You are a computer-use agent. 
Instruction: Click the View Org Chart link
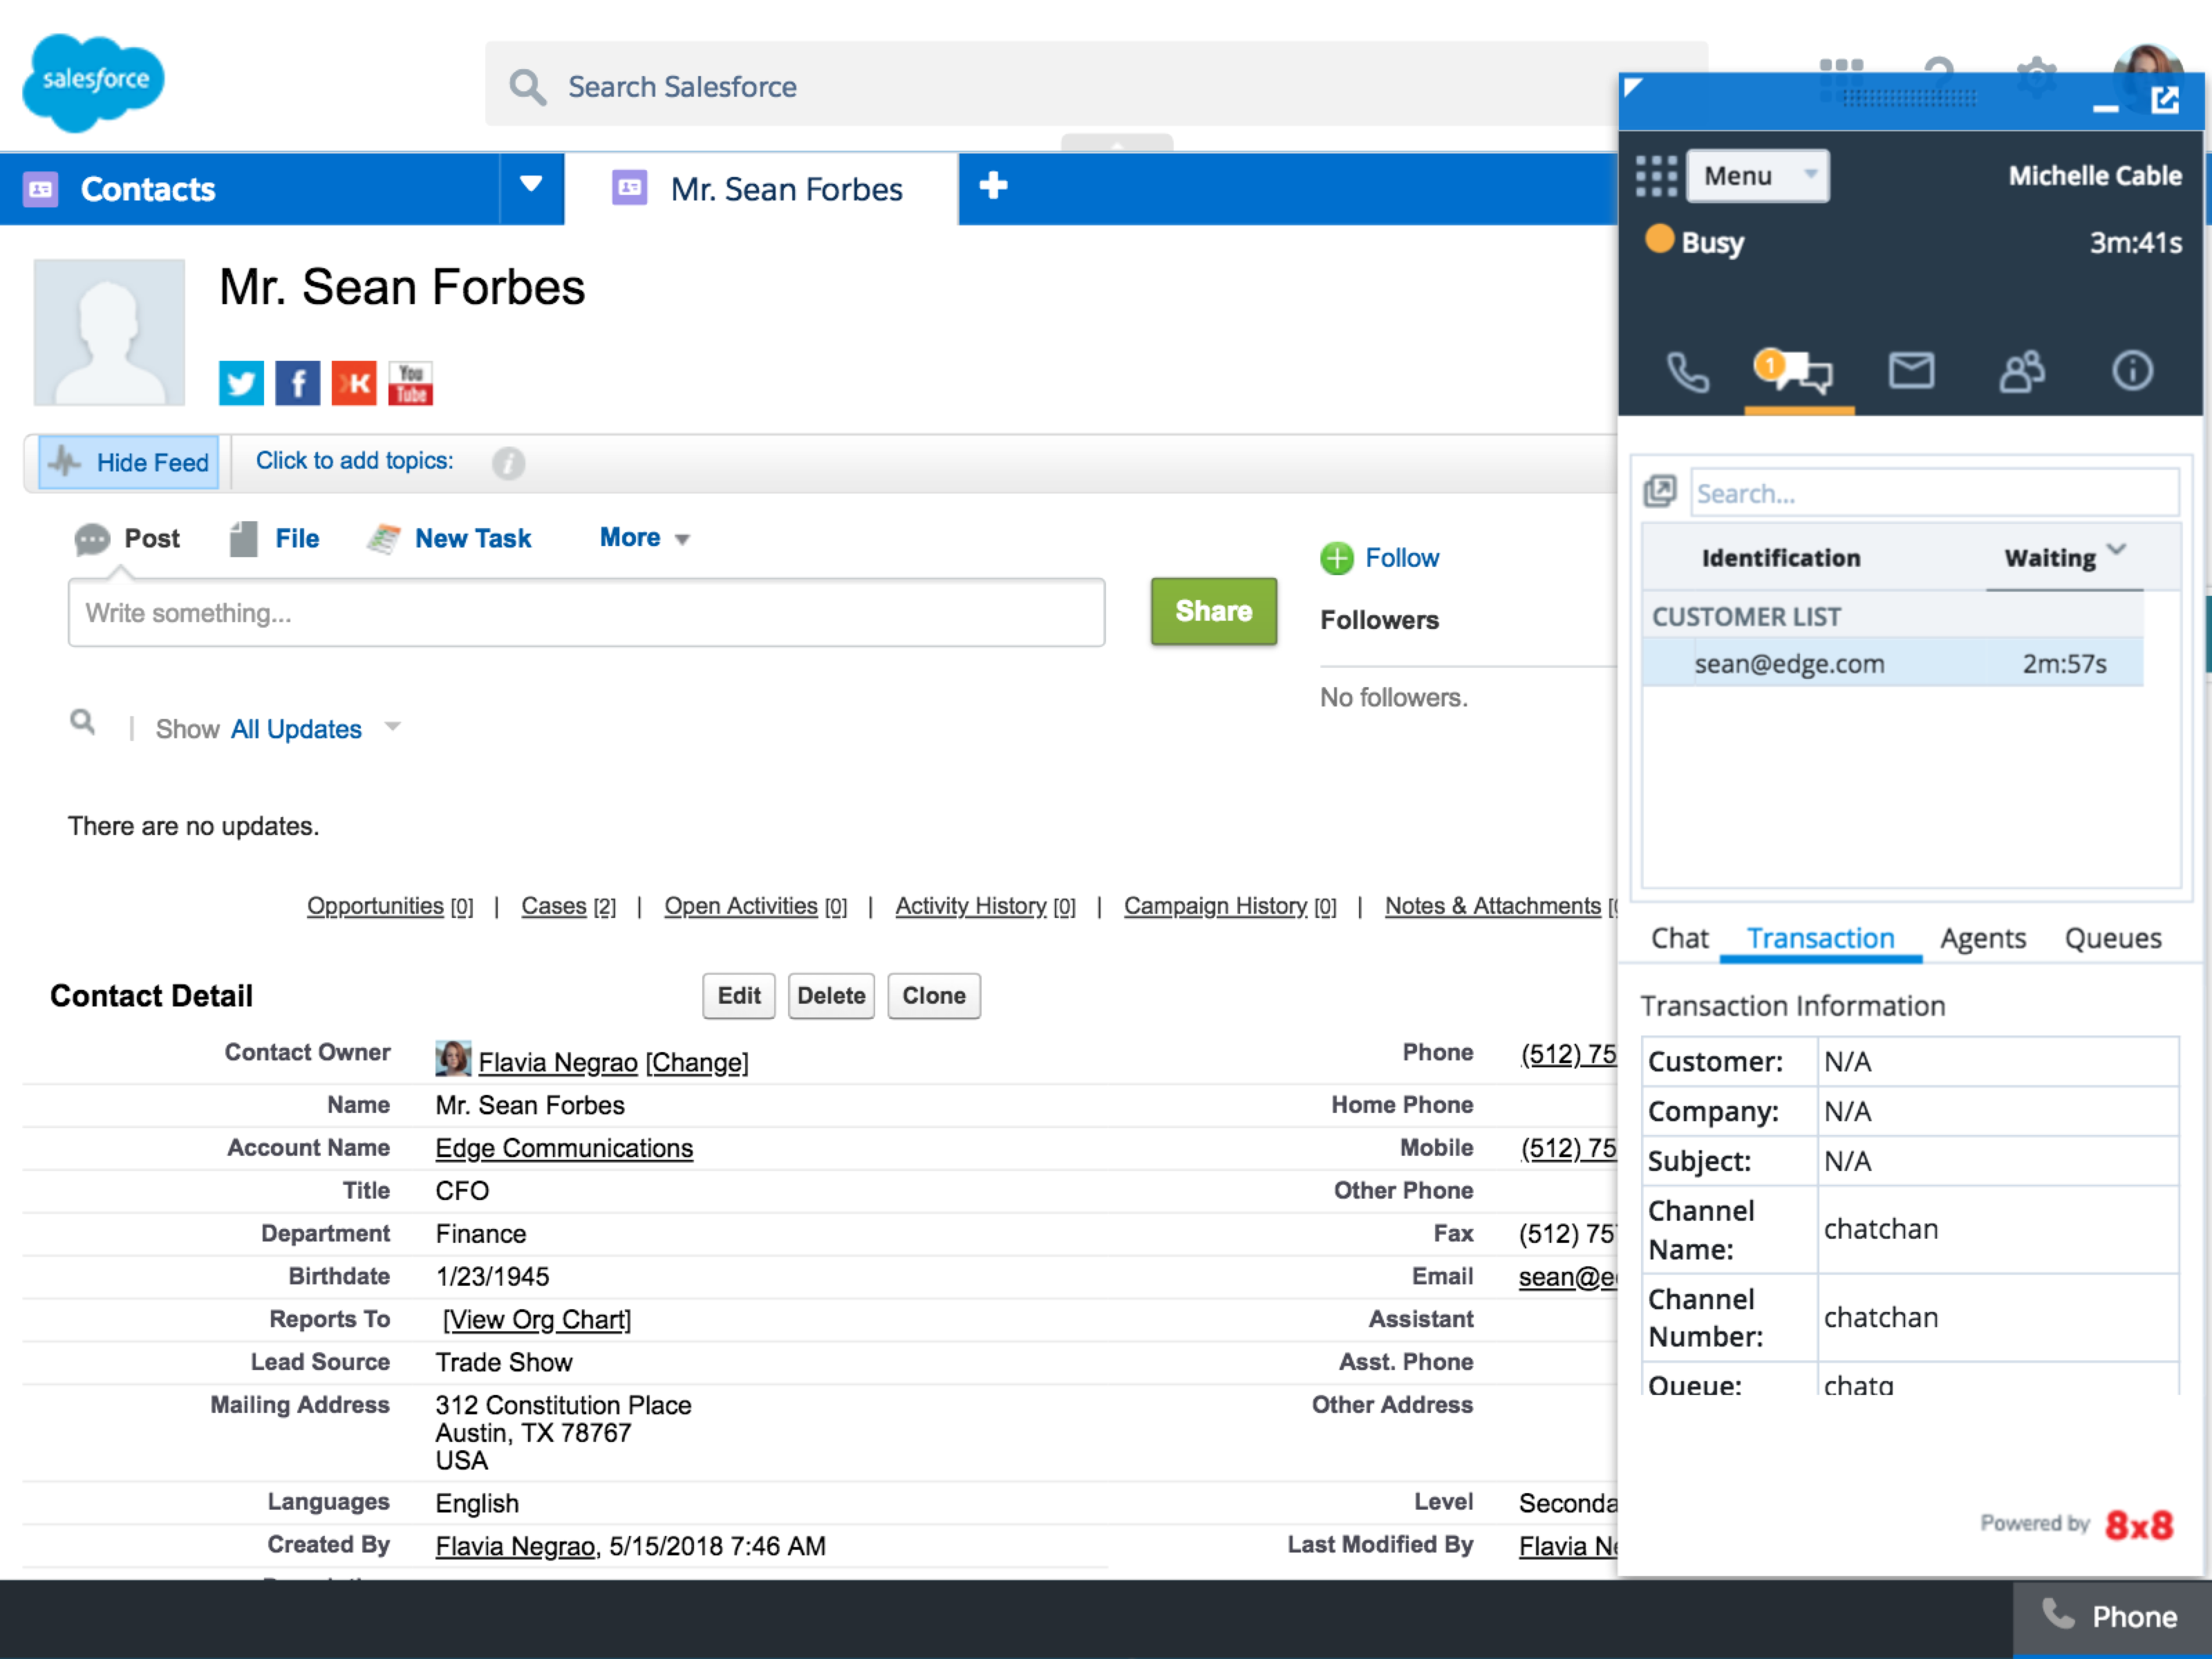[x=537, y=1320]
